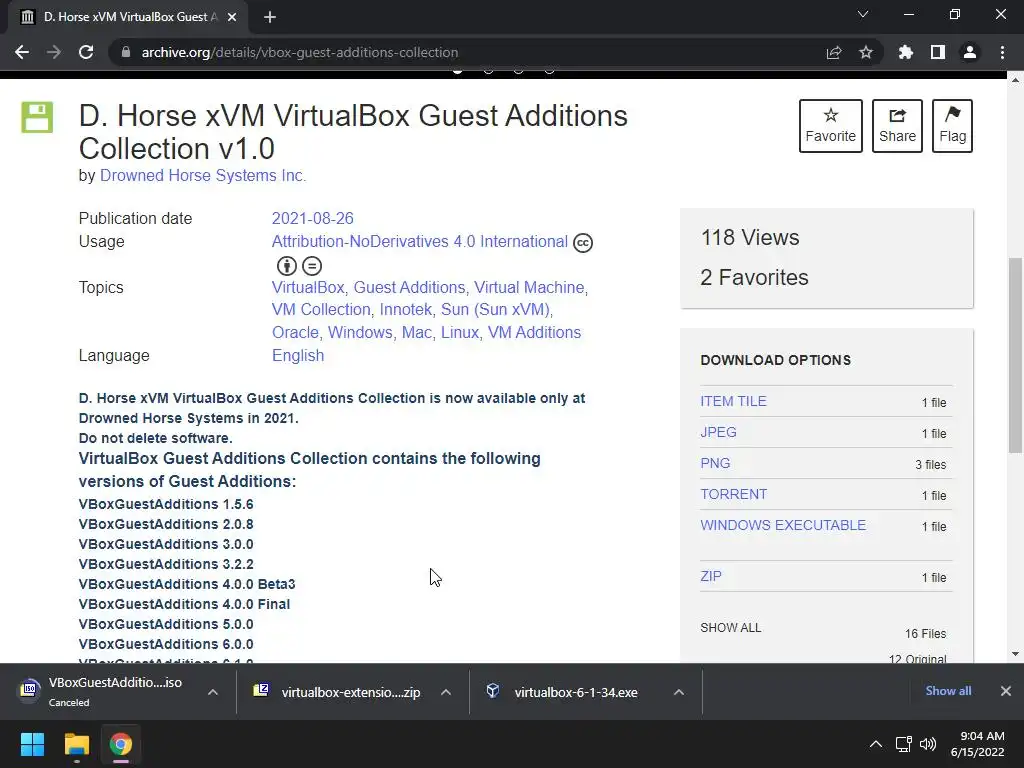
Task: Close the D. Horse xVM tab
Action: pyautogui.click(x=232, y=17)
